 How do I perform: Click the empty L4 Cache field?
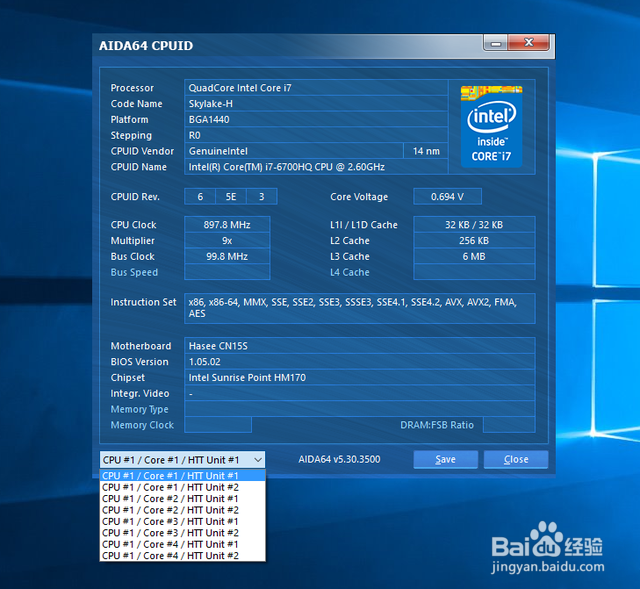click(x=474, y=272)
